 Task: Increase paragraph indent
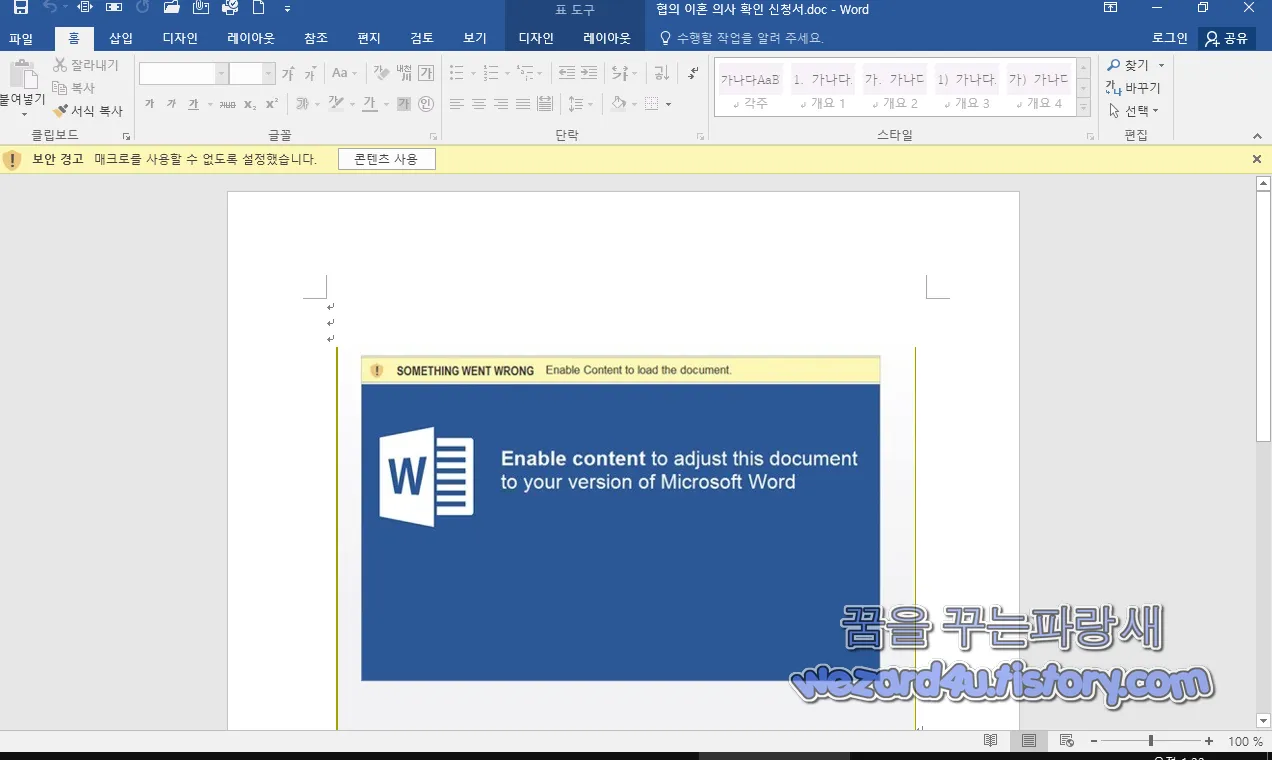point(589,73)
